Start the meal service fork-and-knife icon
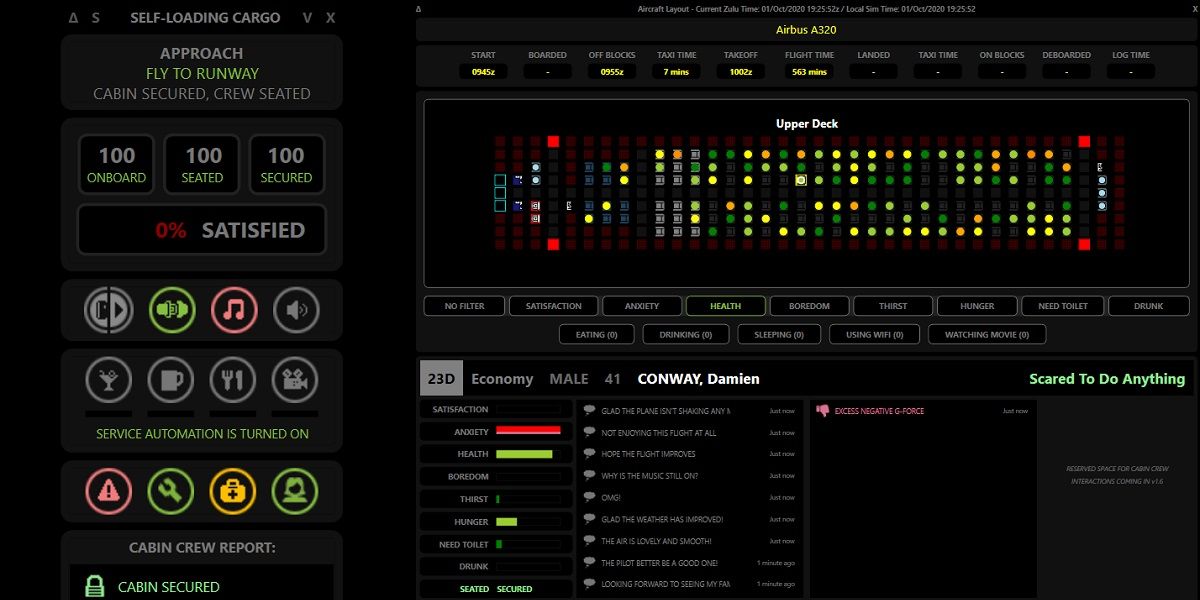 (x=233, y=380)
